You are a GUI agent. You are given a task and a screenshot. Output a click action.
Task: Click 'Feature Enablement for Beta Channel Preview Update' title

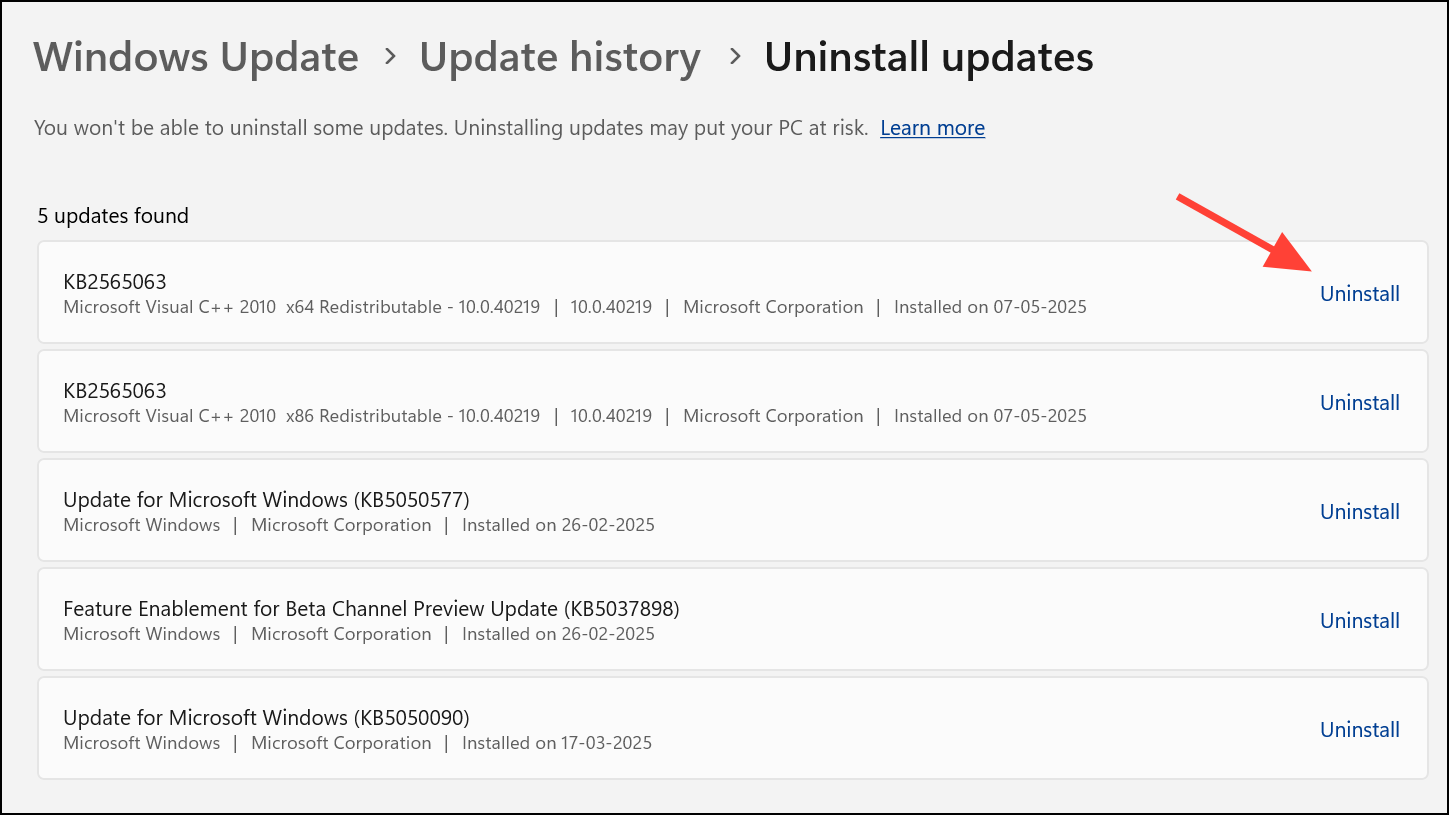tap(371, 608)
